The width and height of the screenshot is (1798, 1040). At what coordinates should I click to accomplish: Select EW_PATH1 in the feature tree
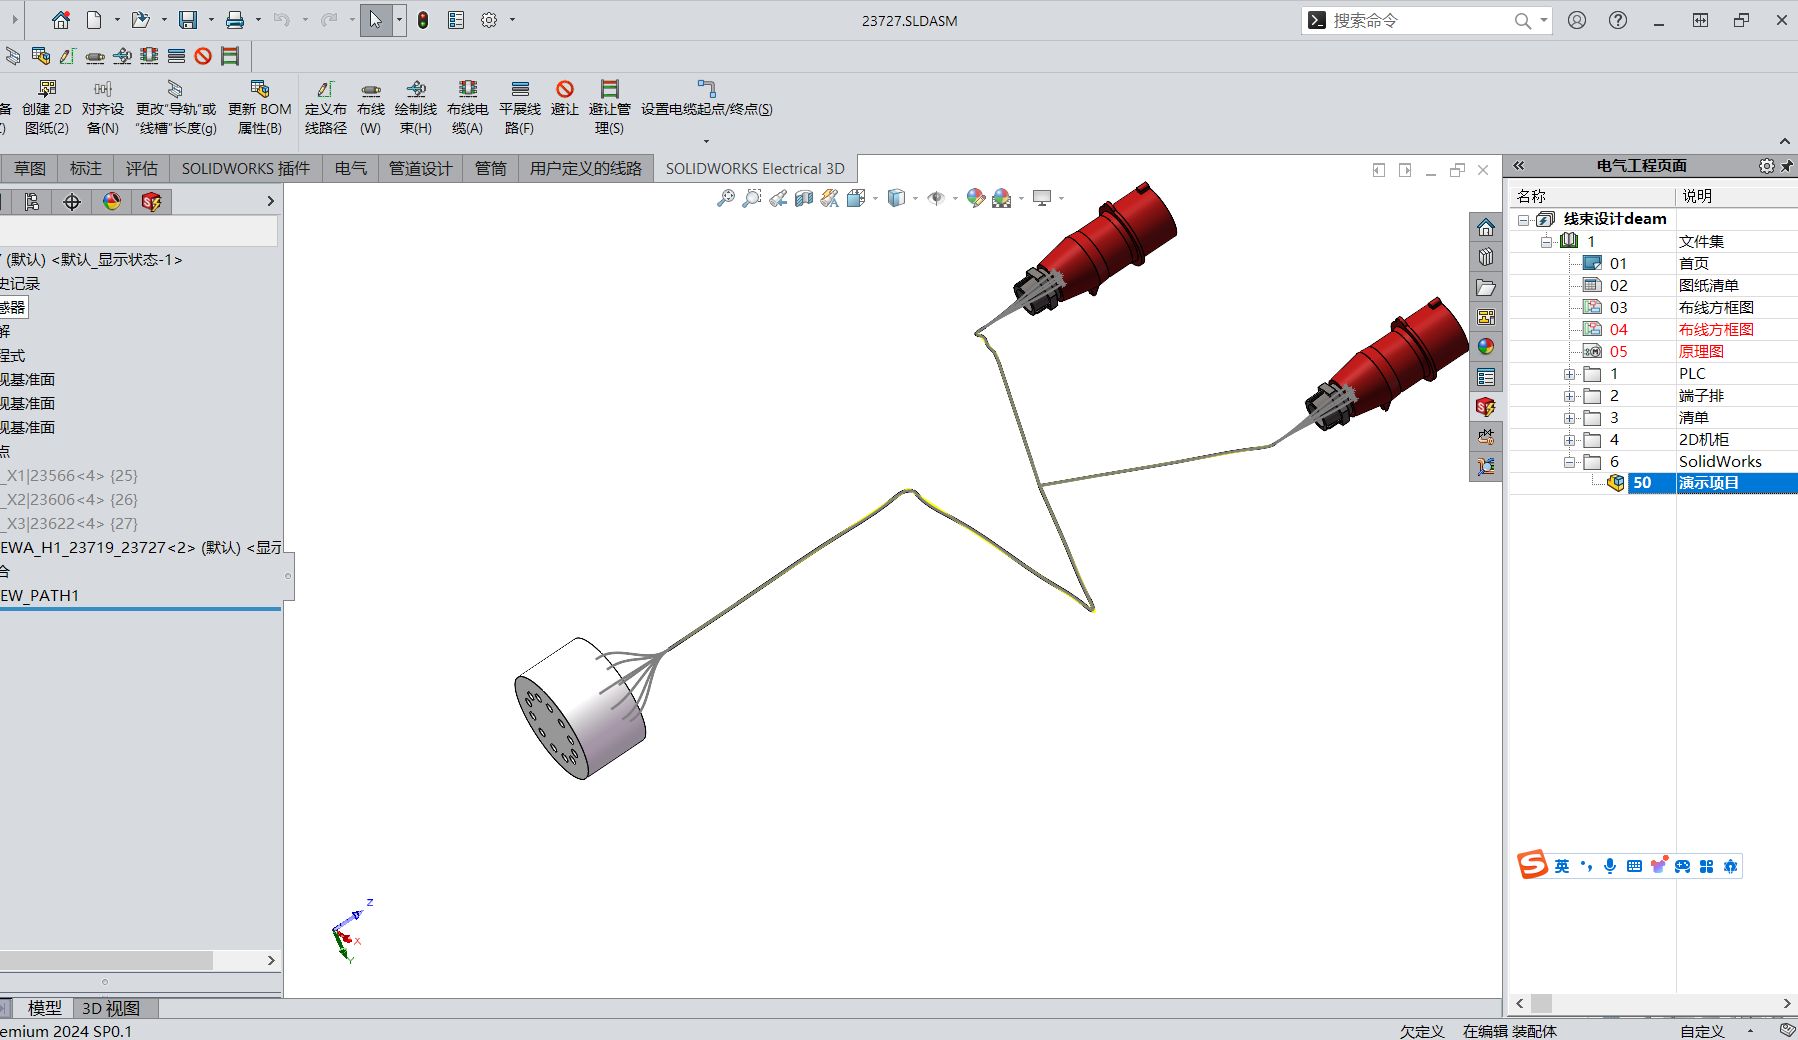(x=40, y=596)
